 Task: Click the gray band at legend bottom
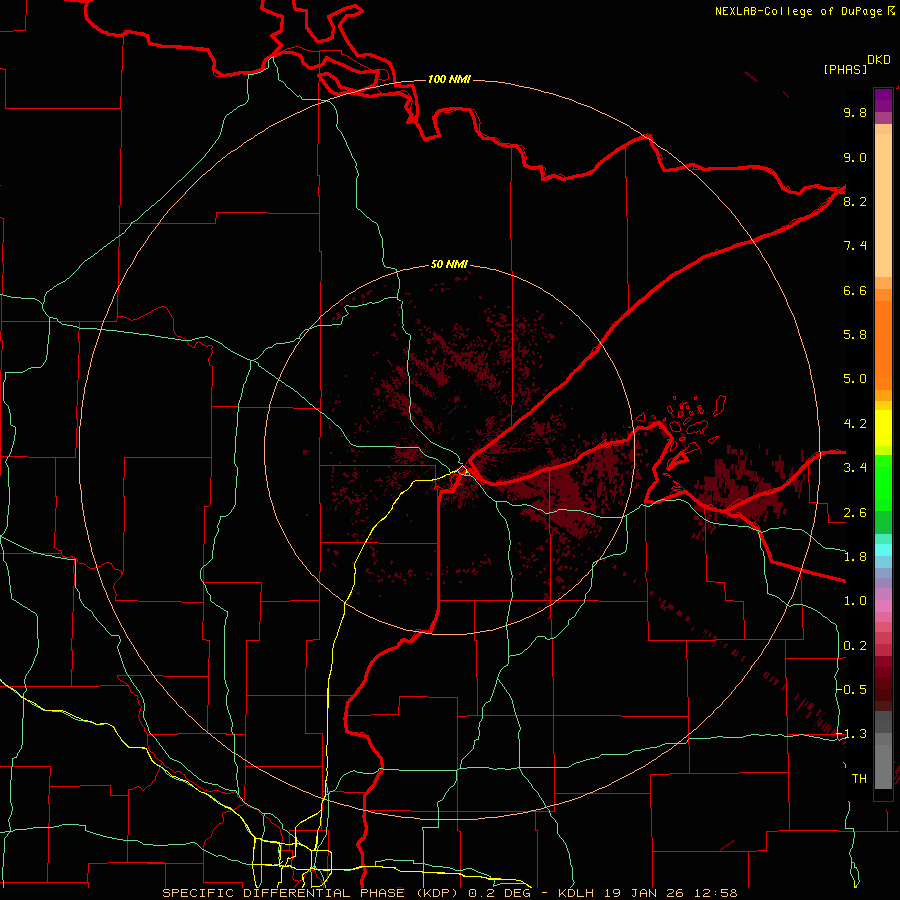[883, 751]
